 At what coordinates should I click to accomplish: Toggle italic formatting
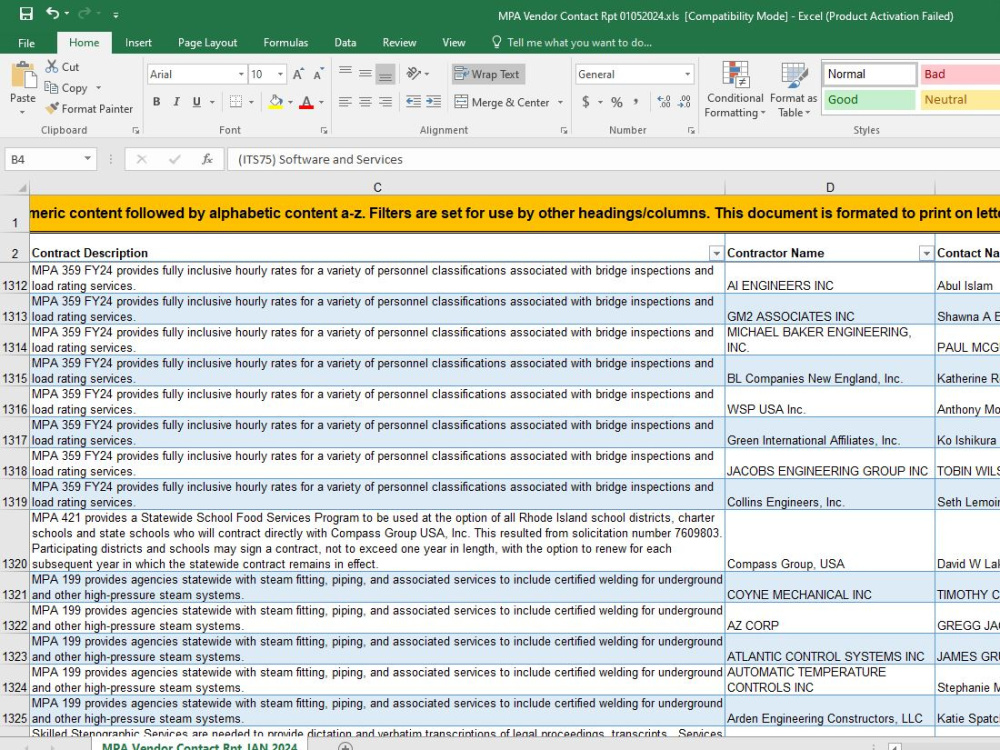[177, 102]
